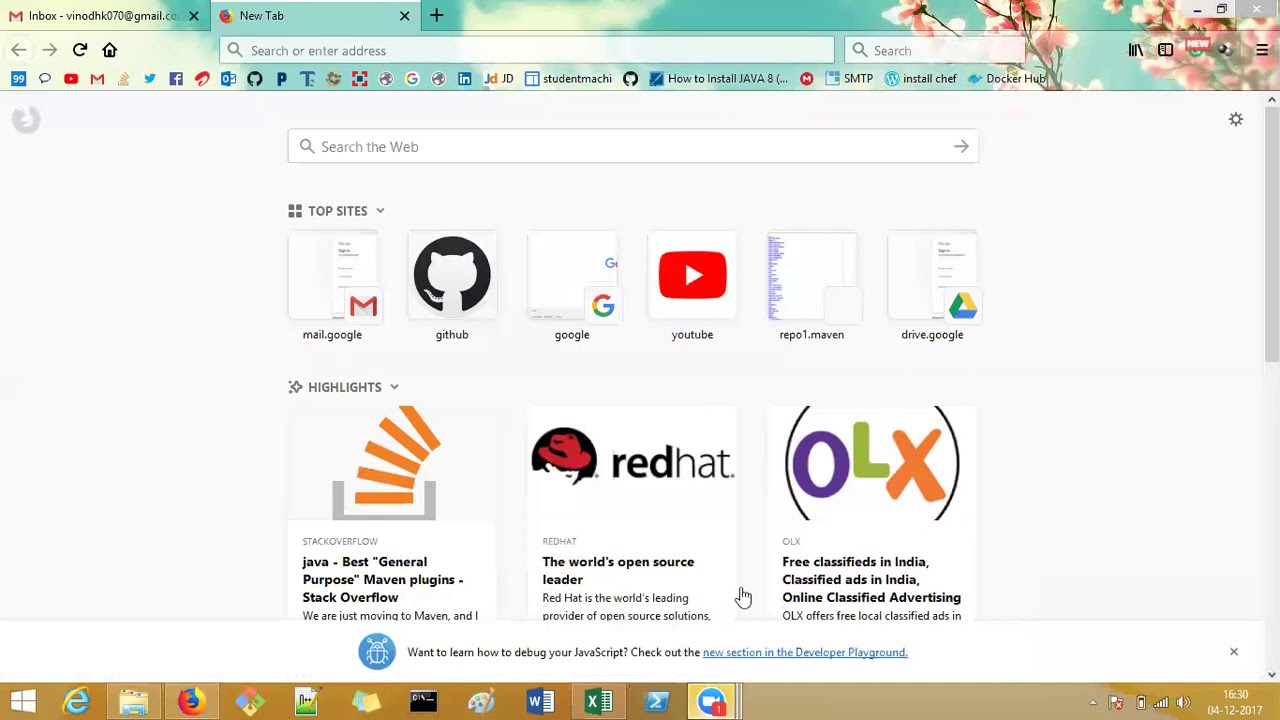Switch to Firefox in taskbar

[191, 702]
